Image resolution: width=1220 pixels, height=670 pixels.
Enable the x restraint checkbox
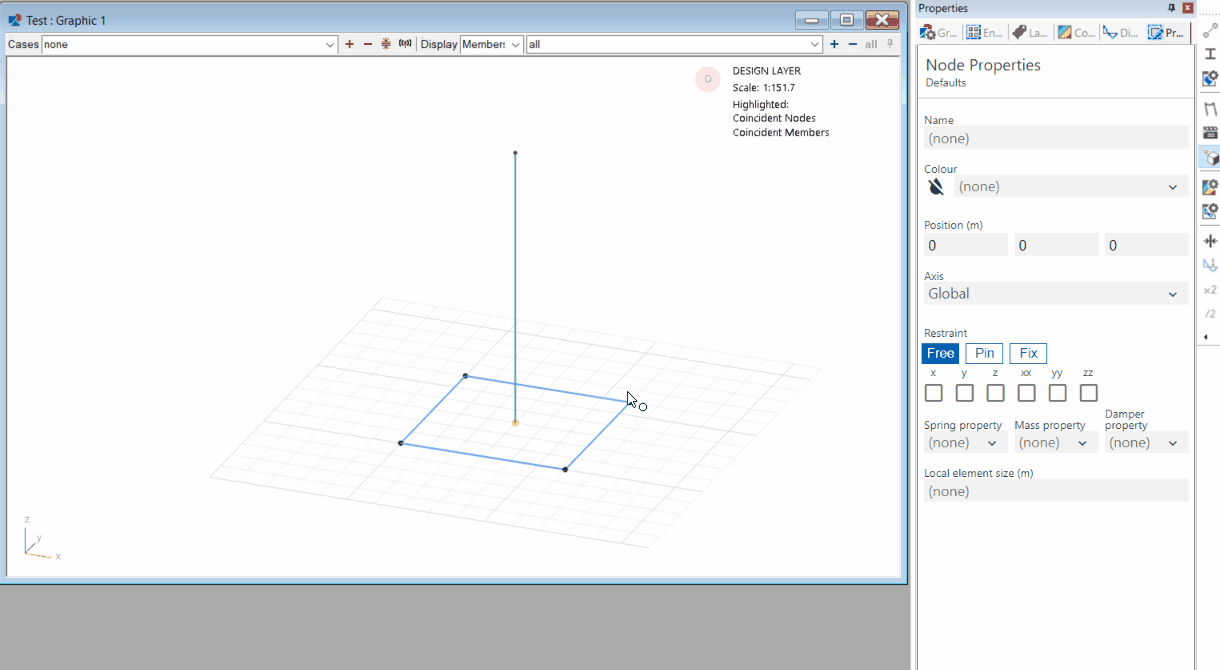click(x=933, y=393)
